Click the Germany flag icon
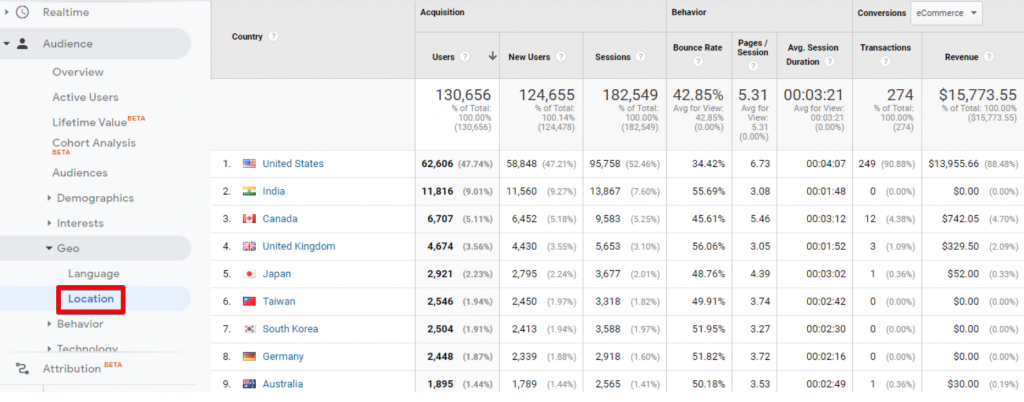The width and height of the screenshot is (1024, 402). [249, 356]
